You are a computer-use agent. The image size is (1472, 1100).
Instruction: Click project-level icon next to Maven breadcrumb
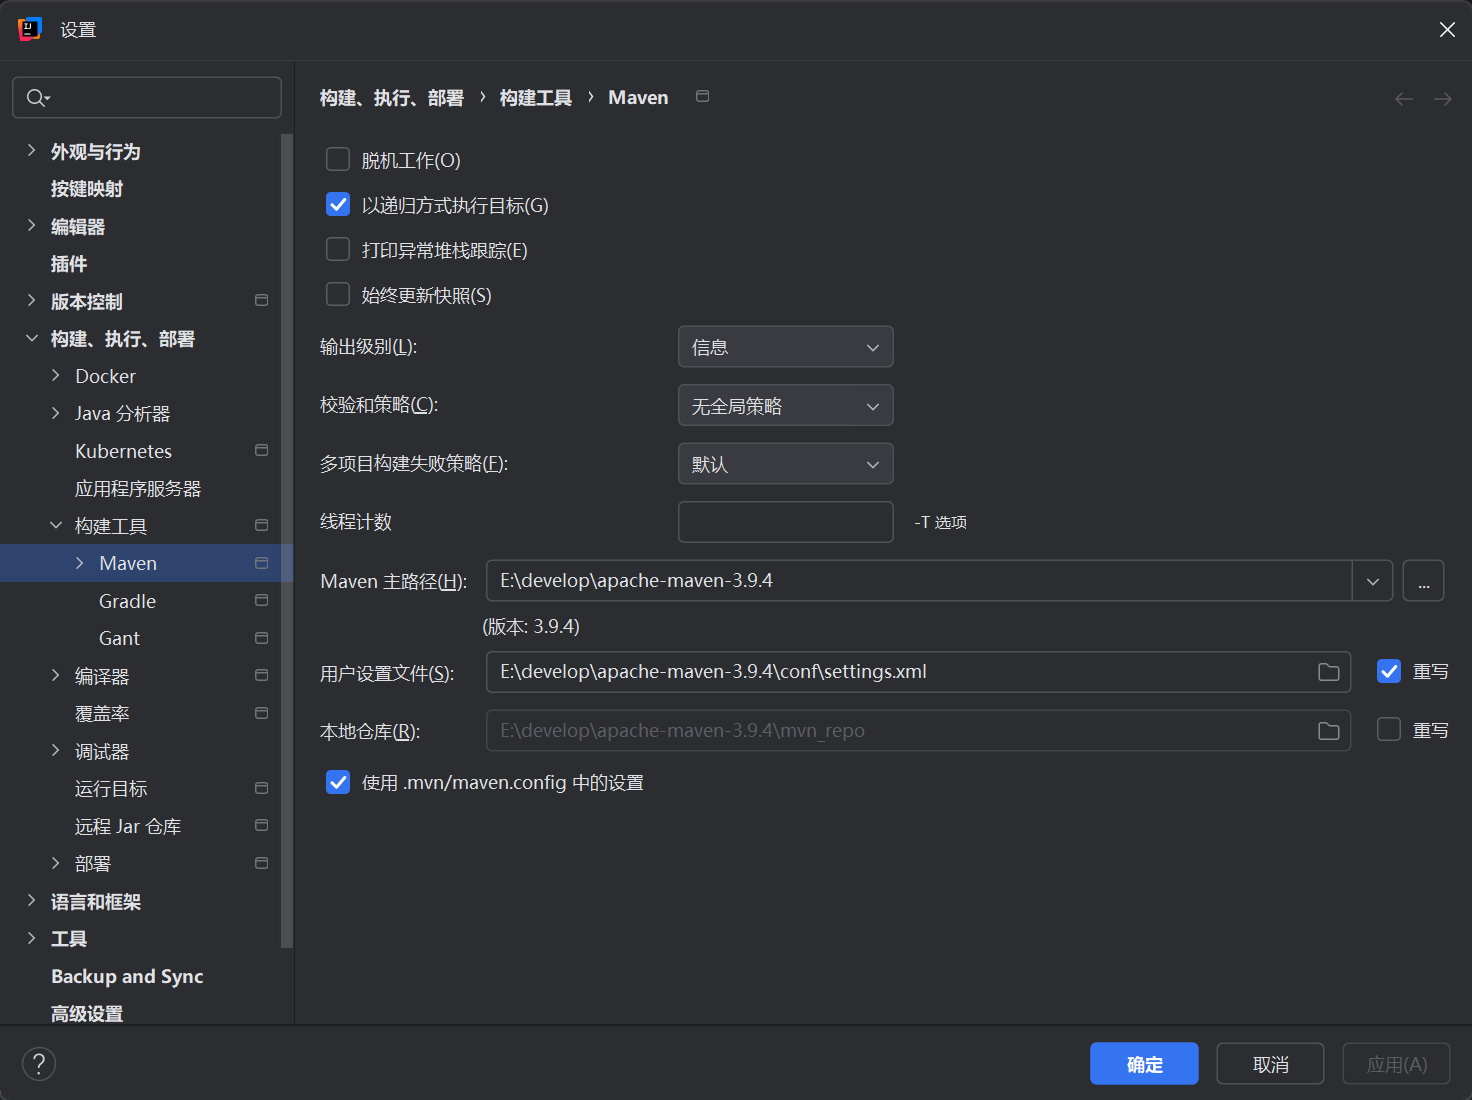point(703,96)
